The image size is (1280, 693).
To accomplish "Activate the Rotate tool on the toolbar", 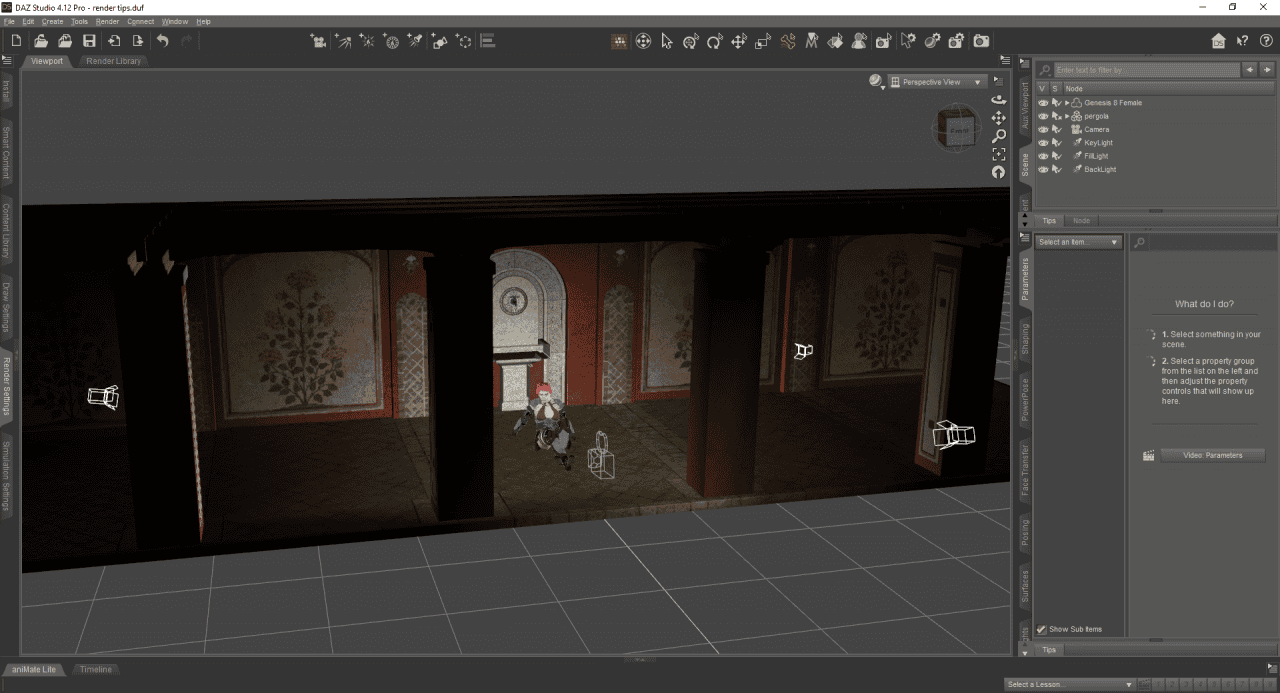I will tap(713, 41).
